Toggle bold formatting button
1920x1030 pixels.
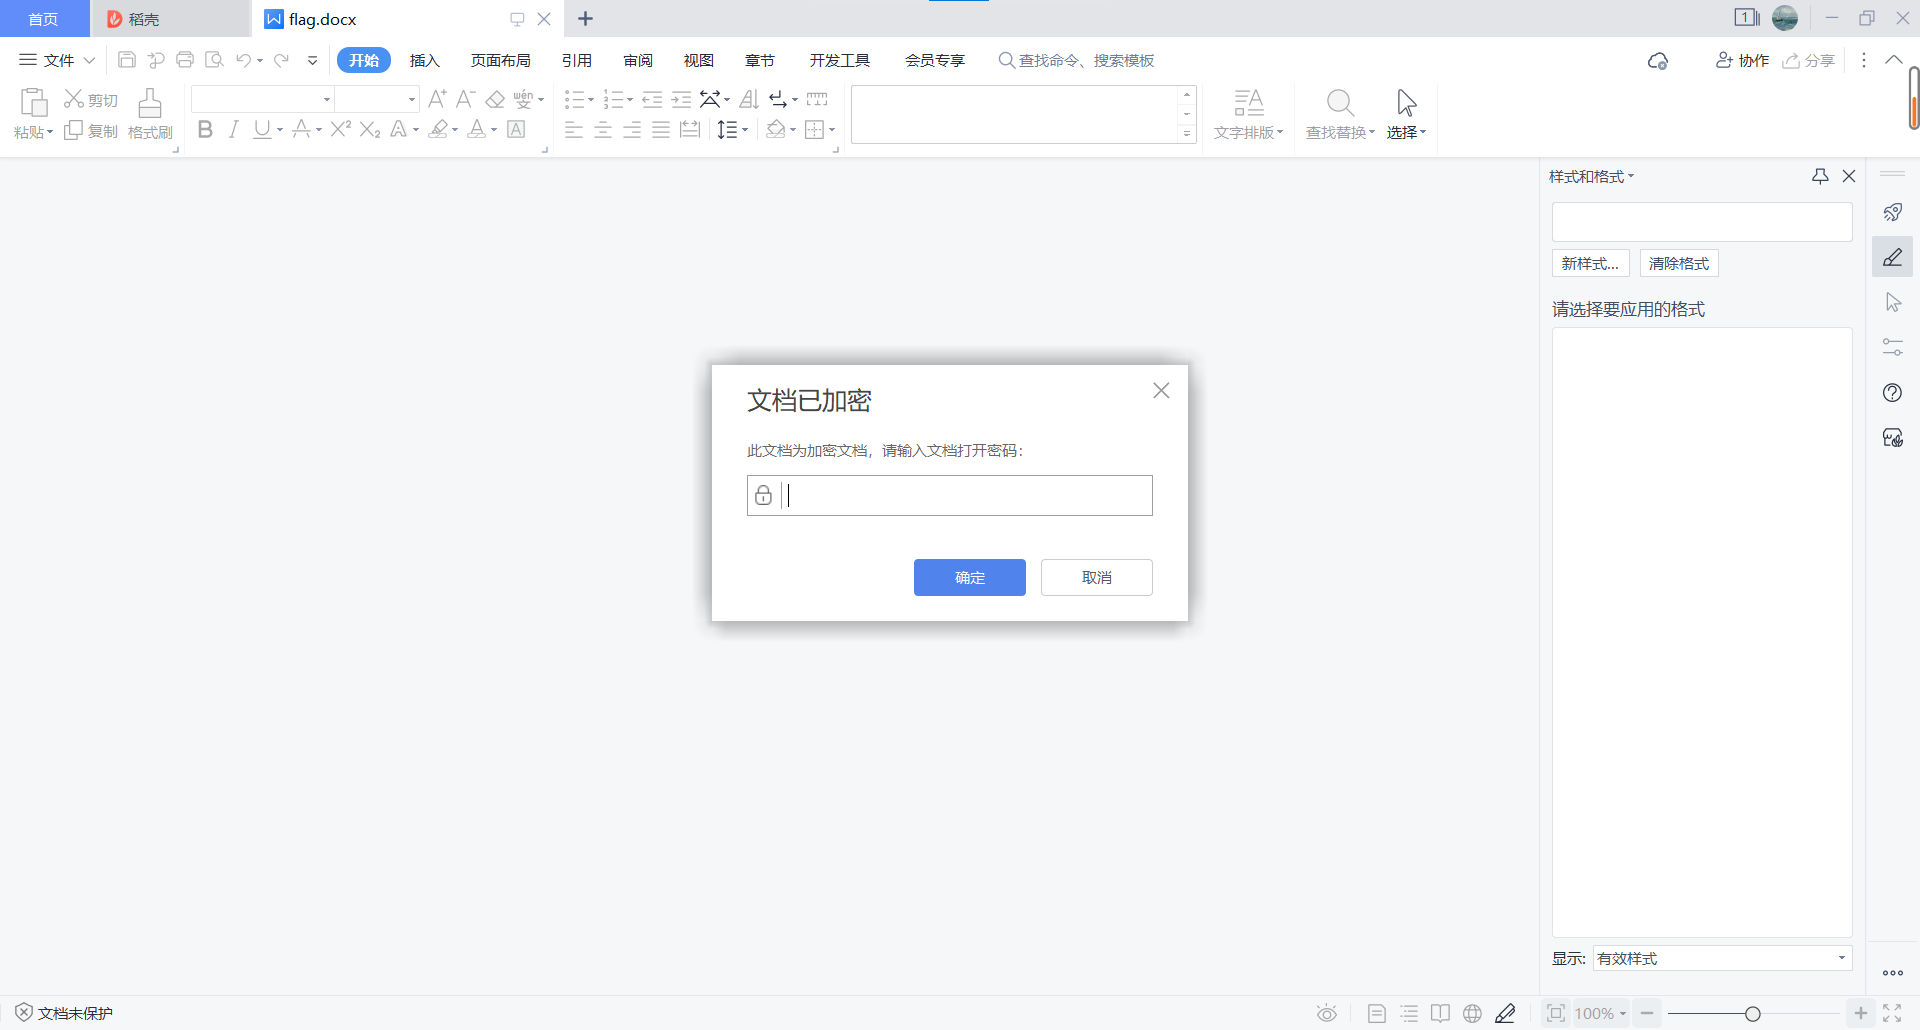tap(205, 130)
